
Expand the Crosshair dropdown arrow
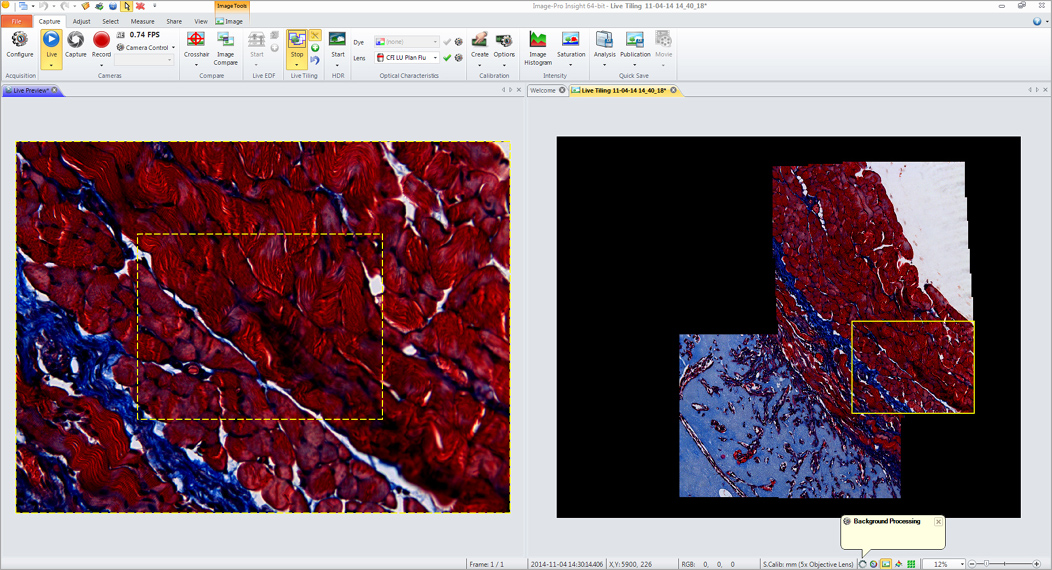click(x=196, y=65)
